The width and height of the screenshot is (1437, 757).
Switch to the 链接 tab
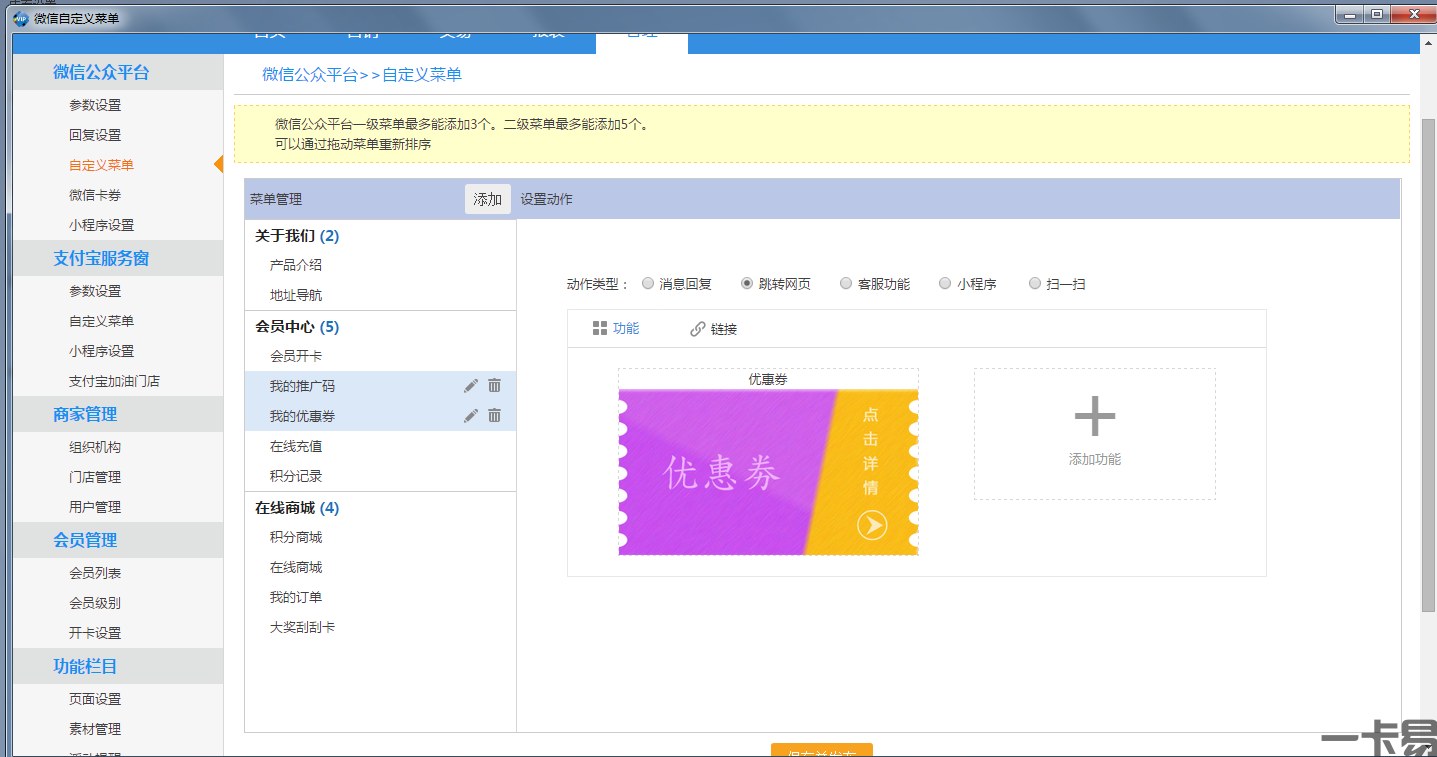pyautogui.click(x=714, y=329)
